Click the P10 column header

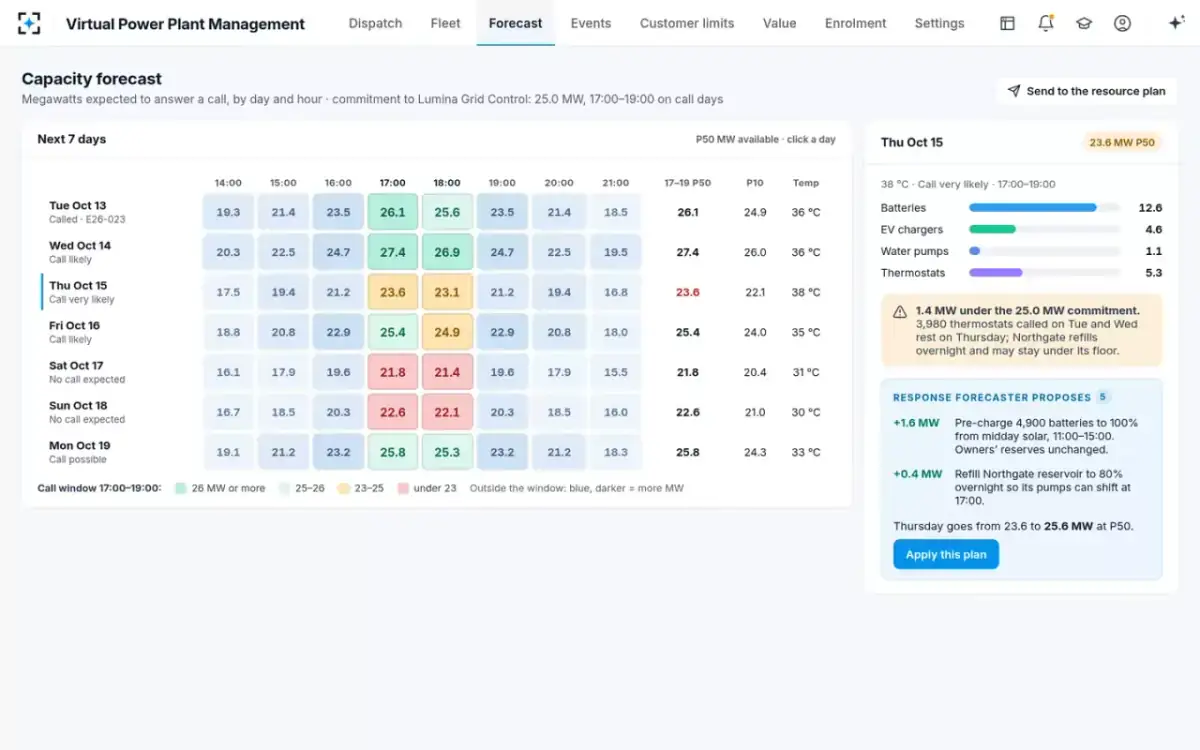click(x=755, y=183)
